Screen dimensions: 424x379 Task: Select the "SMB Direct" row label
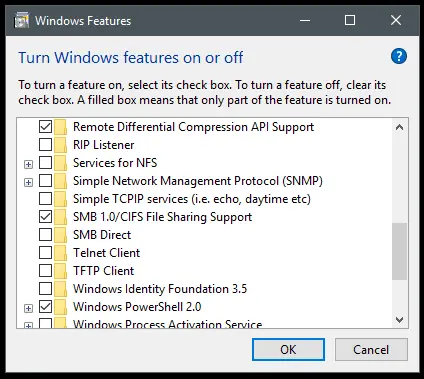102,235
